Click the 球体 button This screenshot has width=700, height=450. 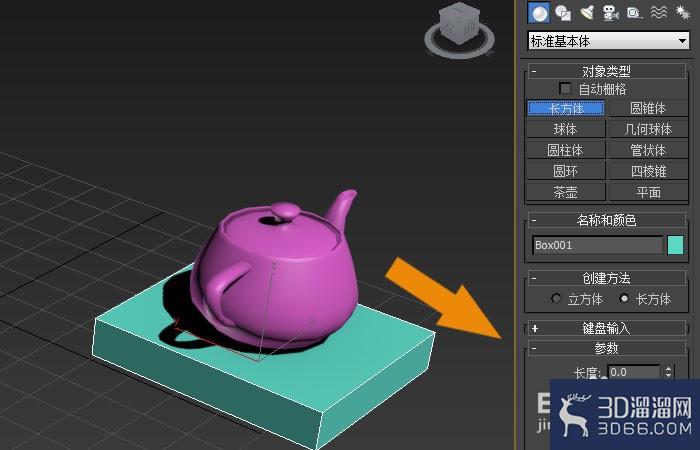pyautogui.click(x=566, y=129)
